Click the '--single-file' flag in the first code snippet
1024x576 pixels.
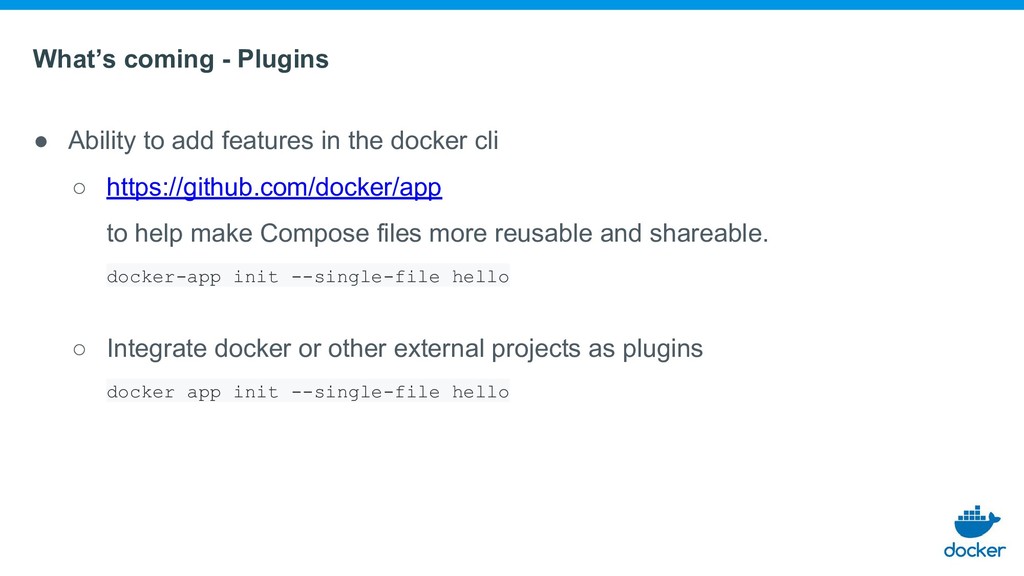click(366, 276)
